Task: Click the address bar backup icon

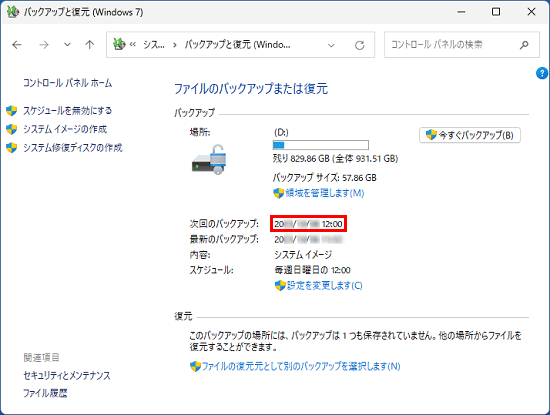Action: [x=119, y=45]
